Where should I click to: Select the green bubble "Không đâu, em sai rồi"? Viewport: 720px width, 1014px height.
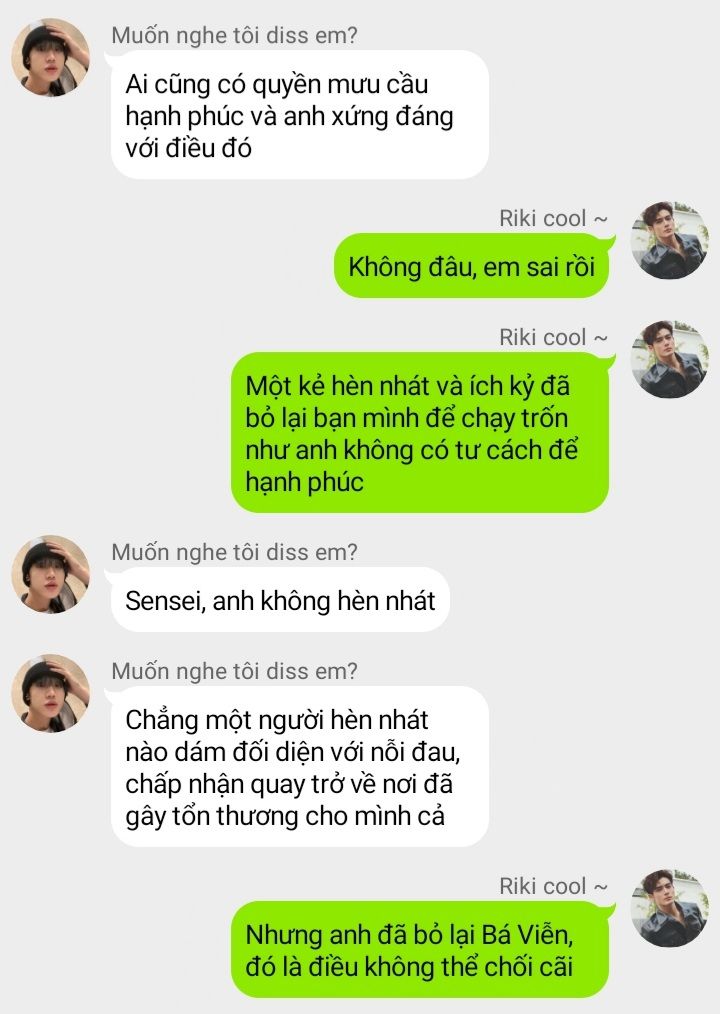(x=472, y=266)
